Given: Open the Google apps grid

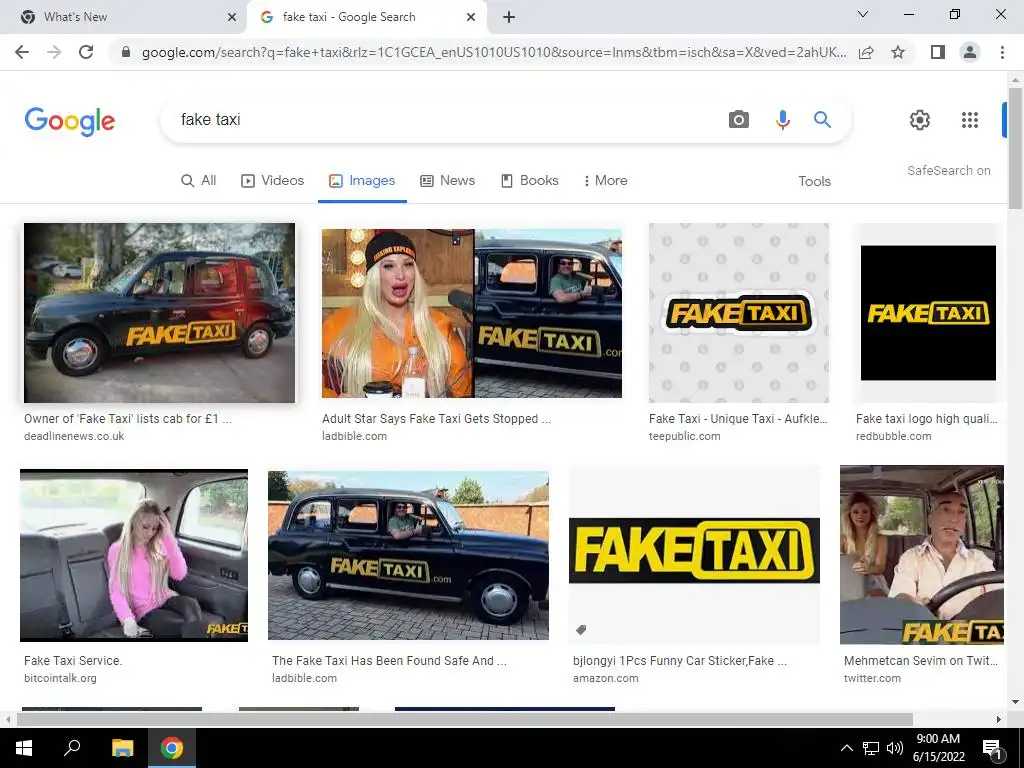Looking at the screenshot, I should coord(970,120).
